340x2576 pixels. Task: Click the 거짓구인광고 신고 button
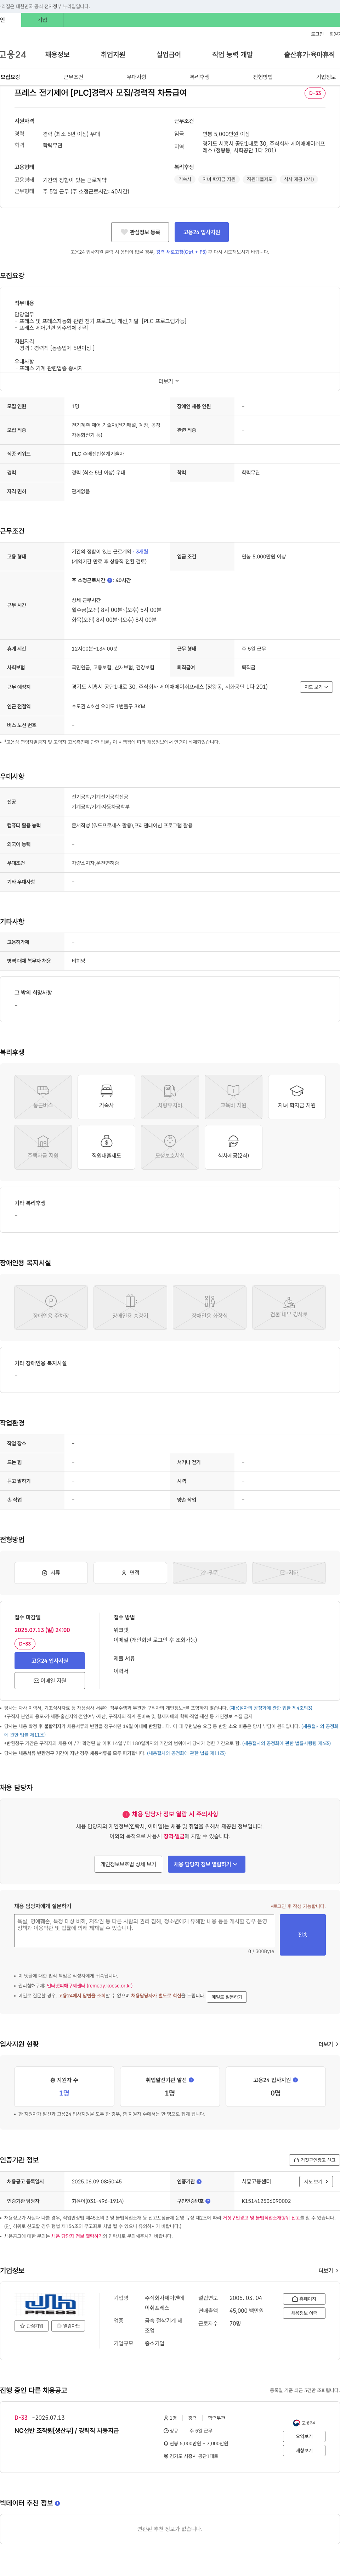[314, 2160]
